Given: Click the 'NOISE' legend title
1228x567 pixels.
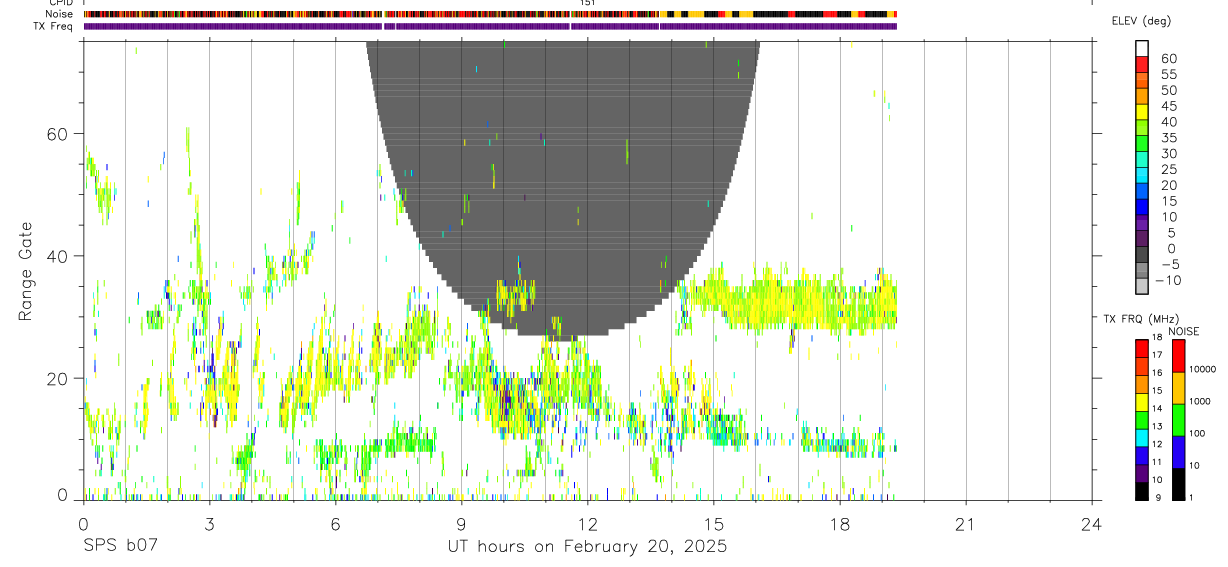Looking at the screenshot, I should (x=1184, y=331).
